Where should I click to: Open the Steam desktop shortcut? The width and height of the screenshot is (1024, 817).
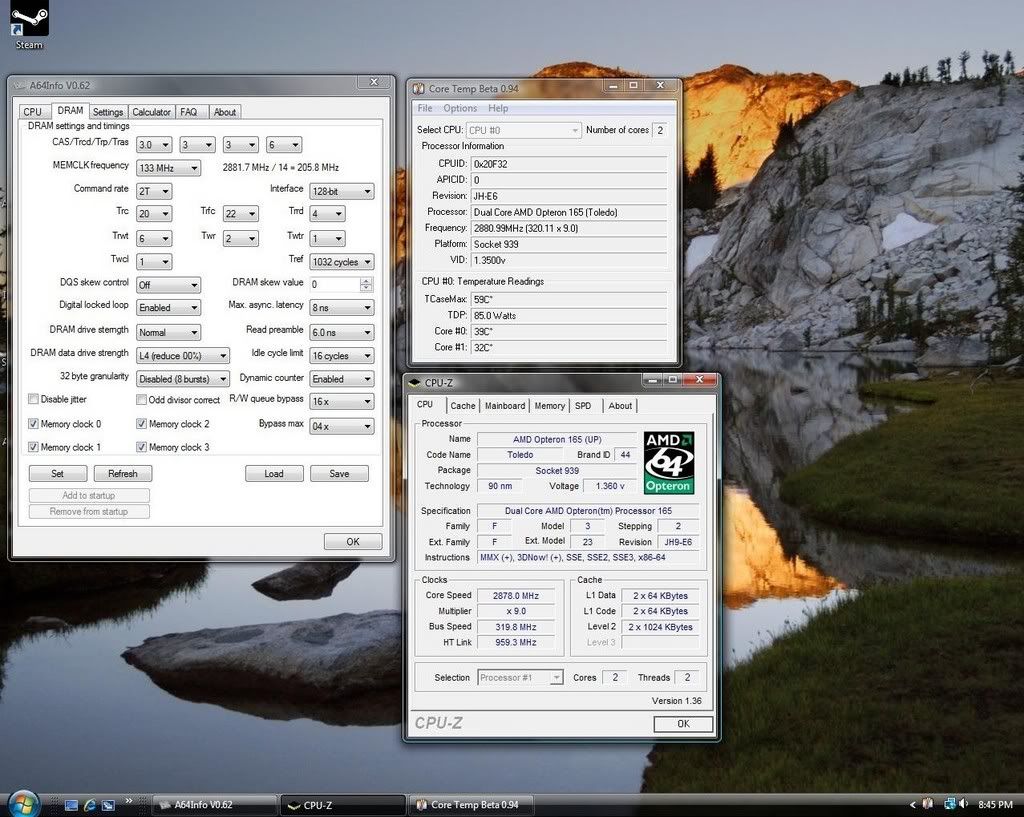coord(29,26)
